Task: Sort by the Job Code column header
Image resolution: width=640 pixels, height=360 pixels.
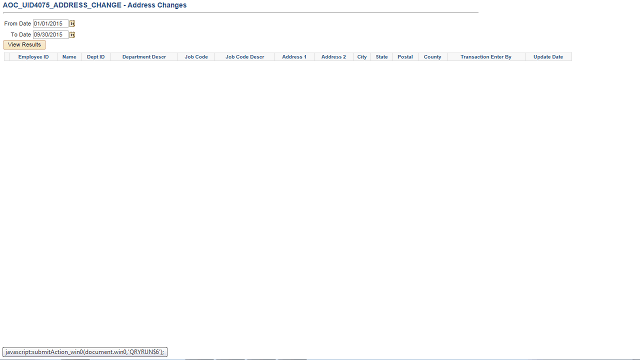Action: point(196,57)
